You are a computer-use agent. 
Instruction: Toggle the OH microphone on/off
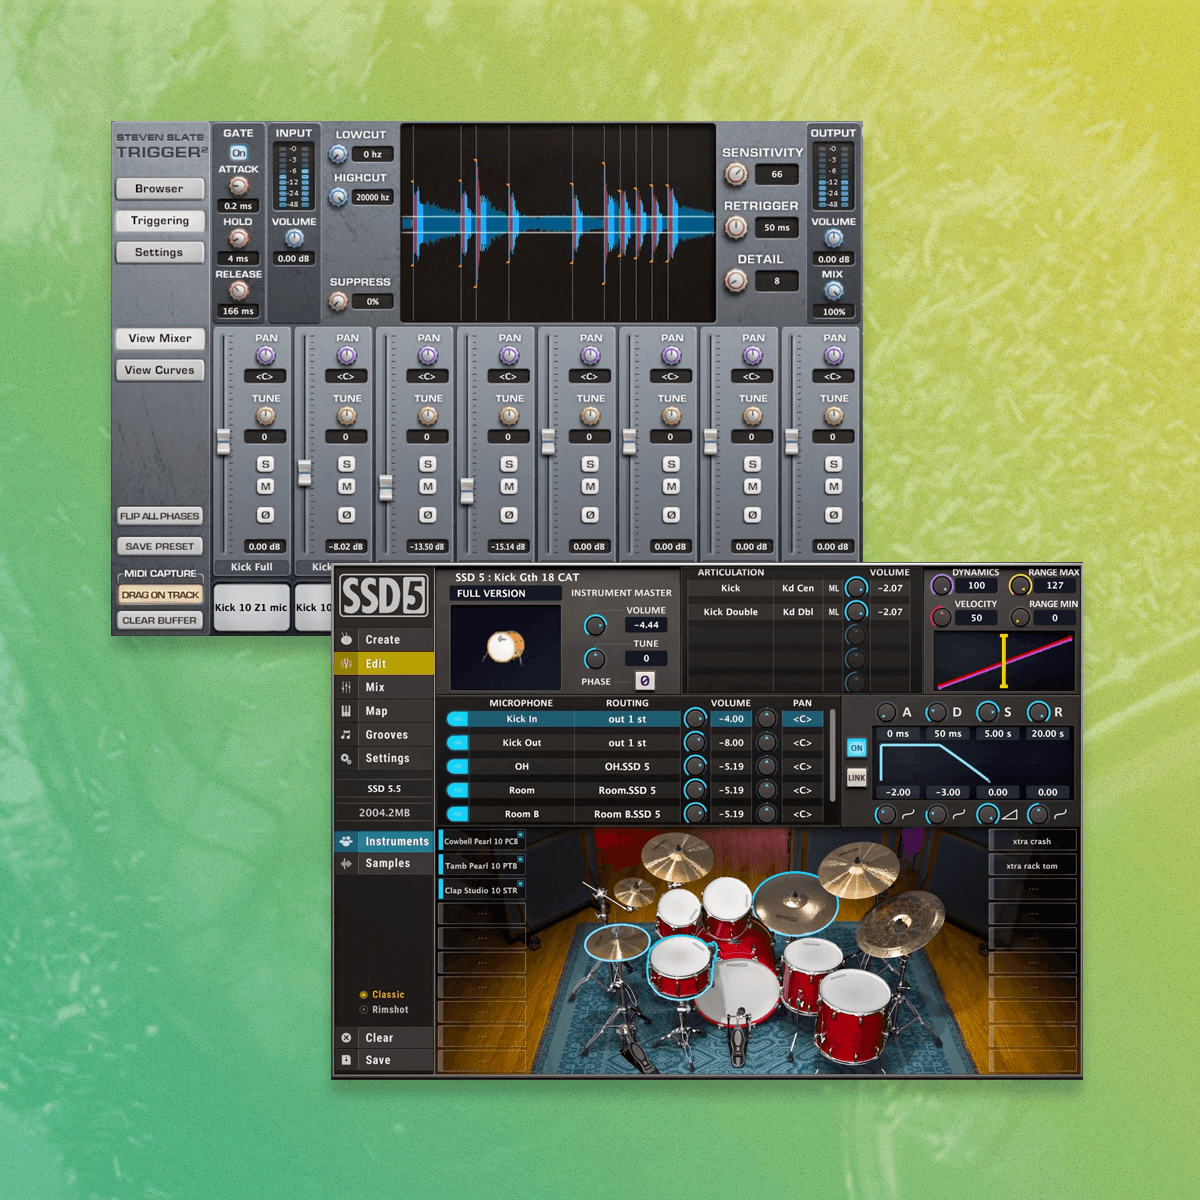[457, 766]
